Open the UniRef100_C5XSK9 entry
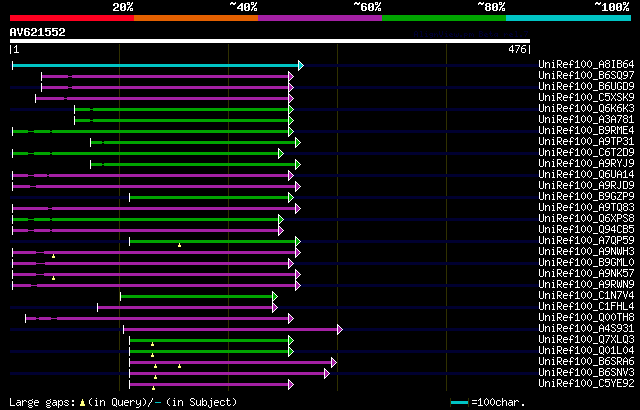The image size is (640, 410). click(x=586, y=98)
